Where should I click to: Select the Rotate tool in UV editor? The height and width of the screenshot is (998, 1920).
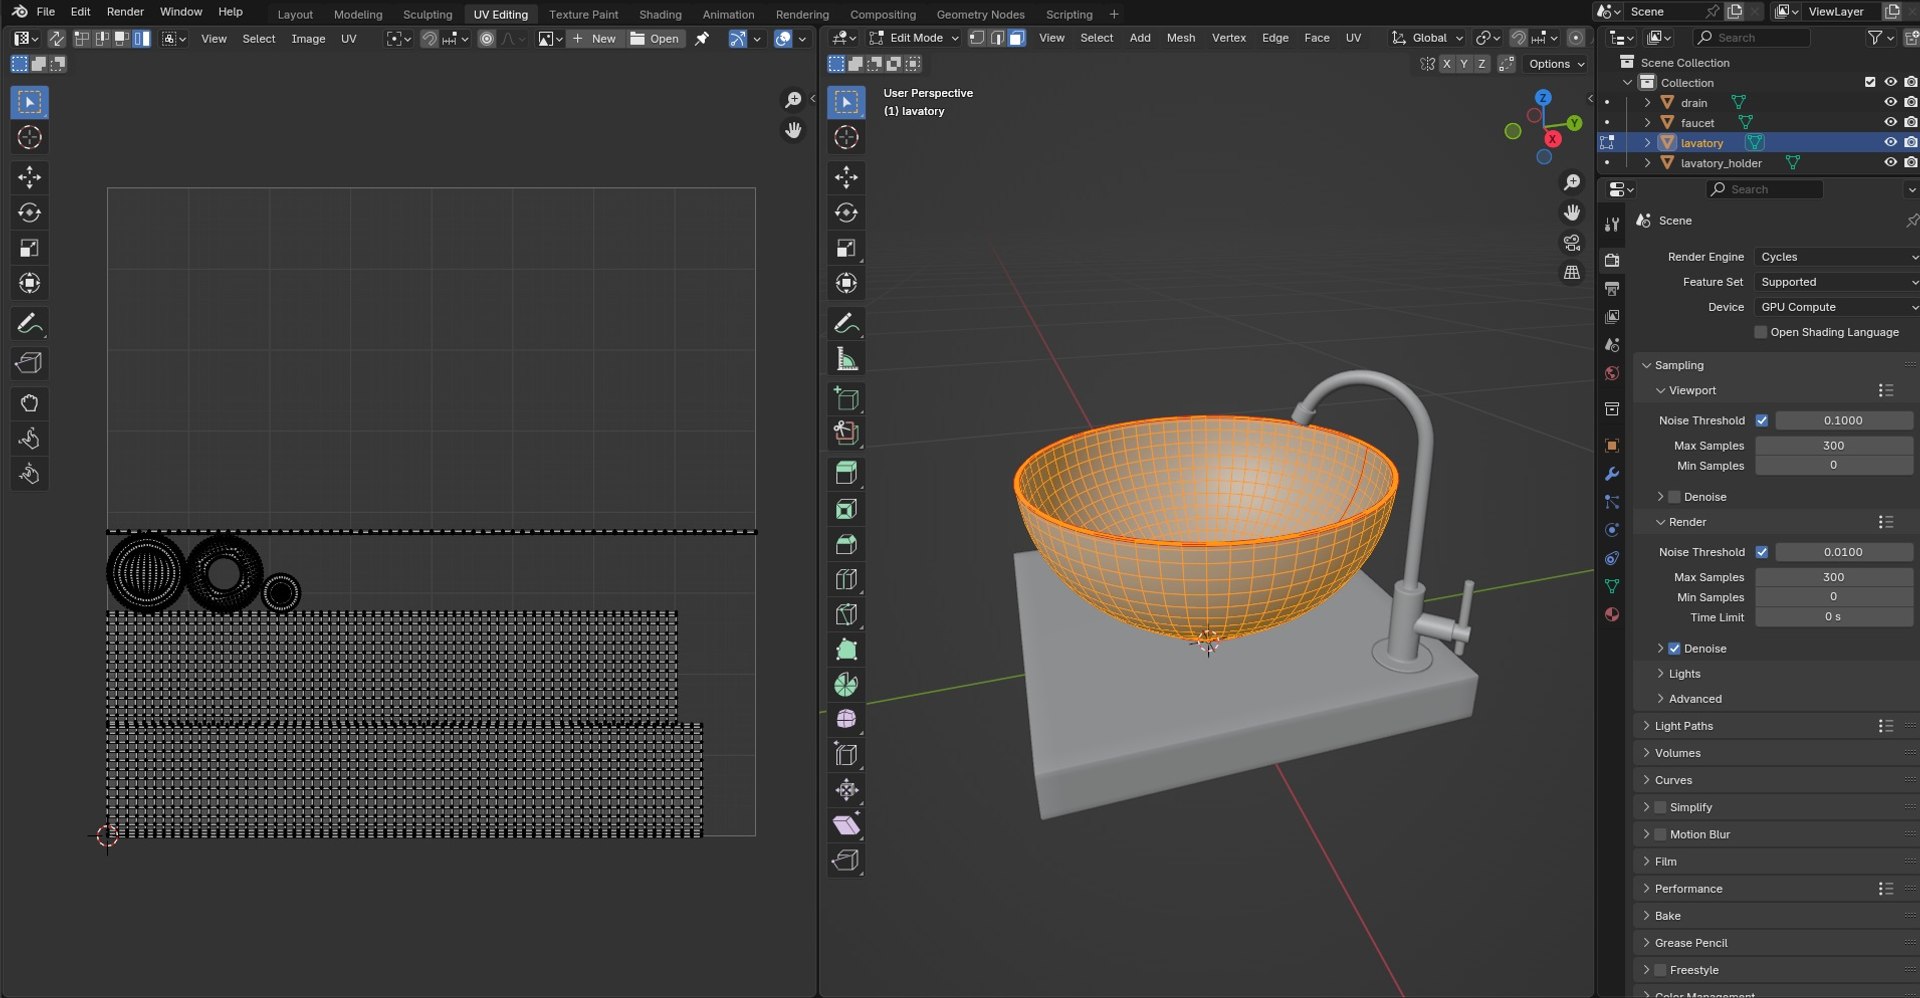click(x=29, y=213)
